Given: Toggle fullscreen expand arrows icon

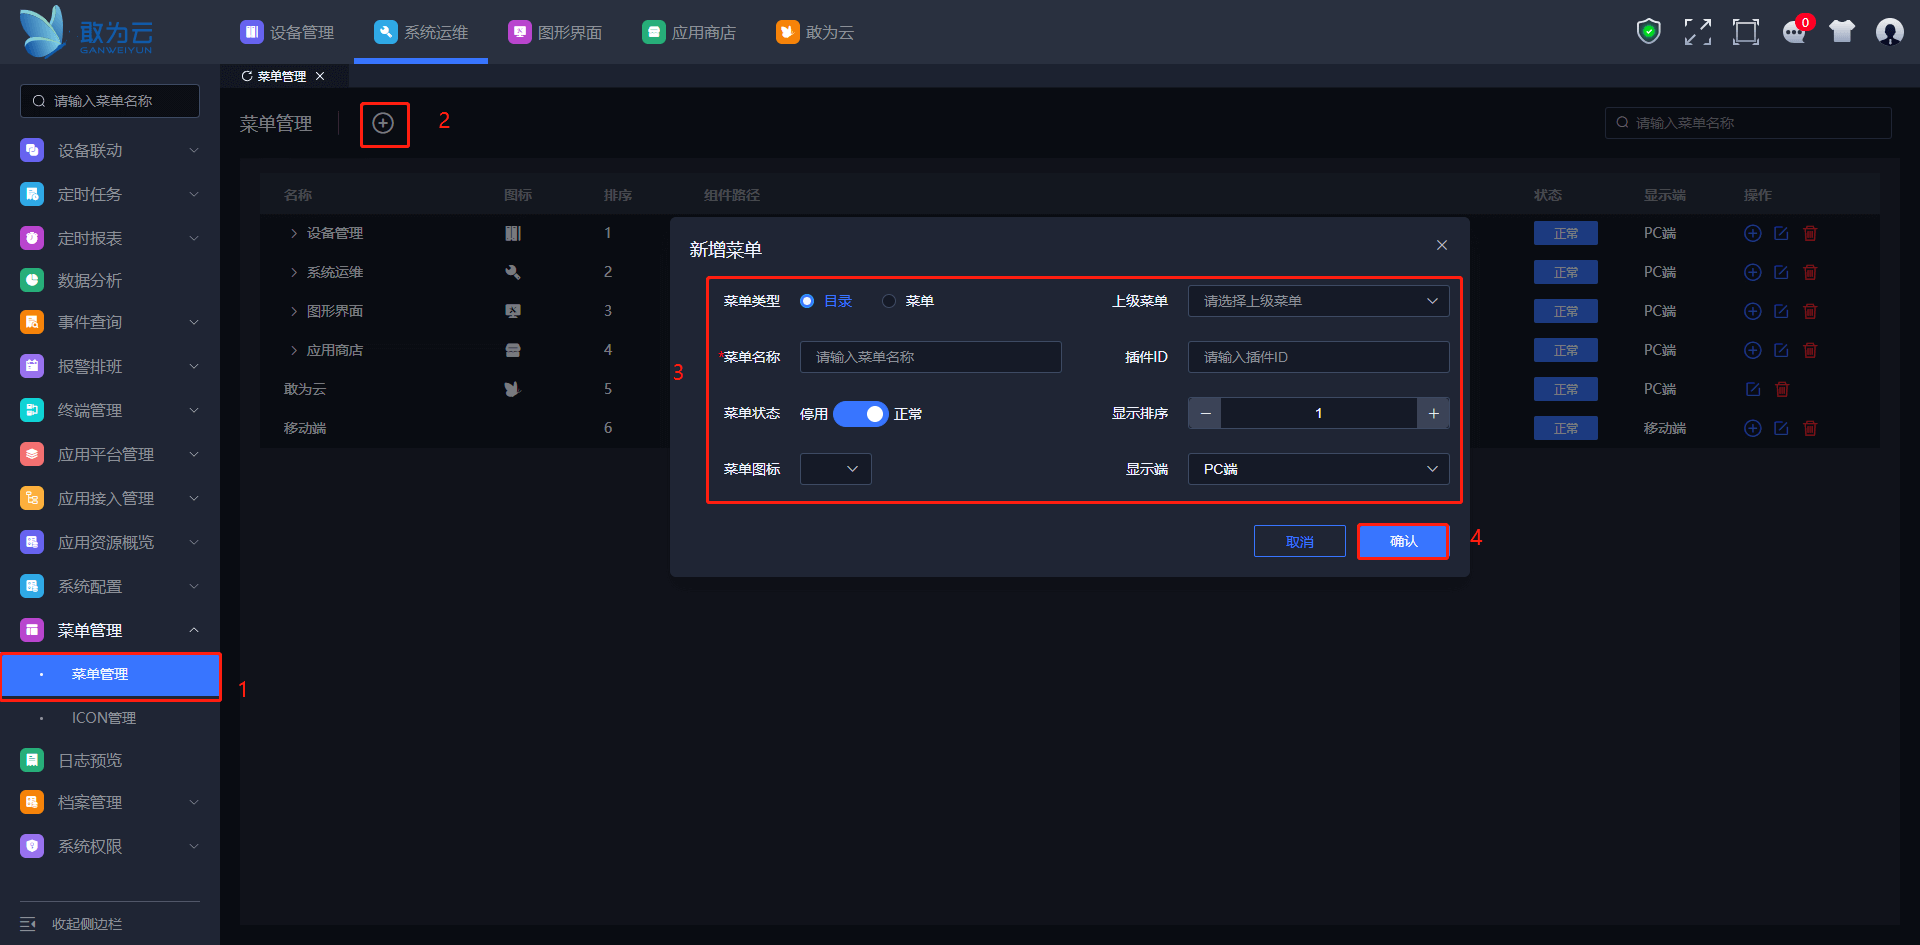Looking at the screenshot, I should pyautogui.click(x=1697, y=32).
